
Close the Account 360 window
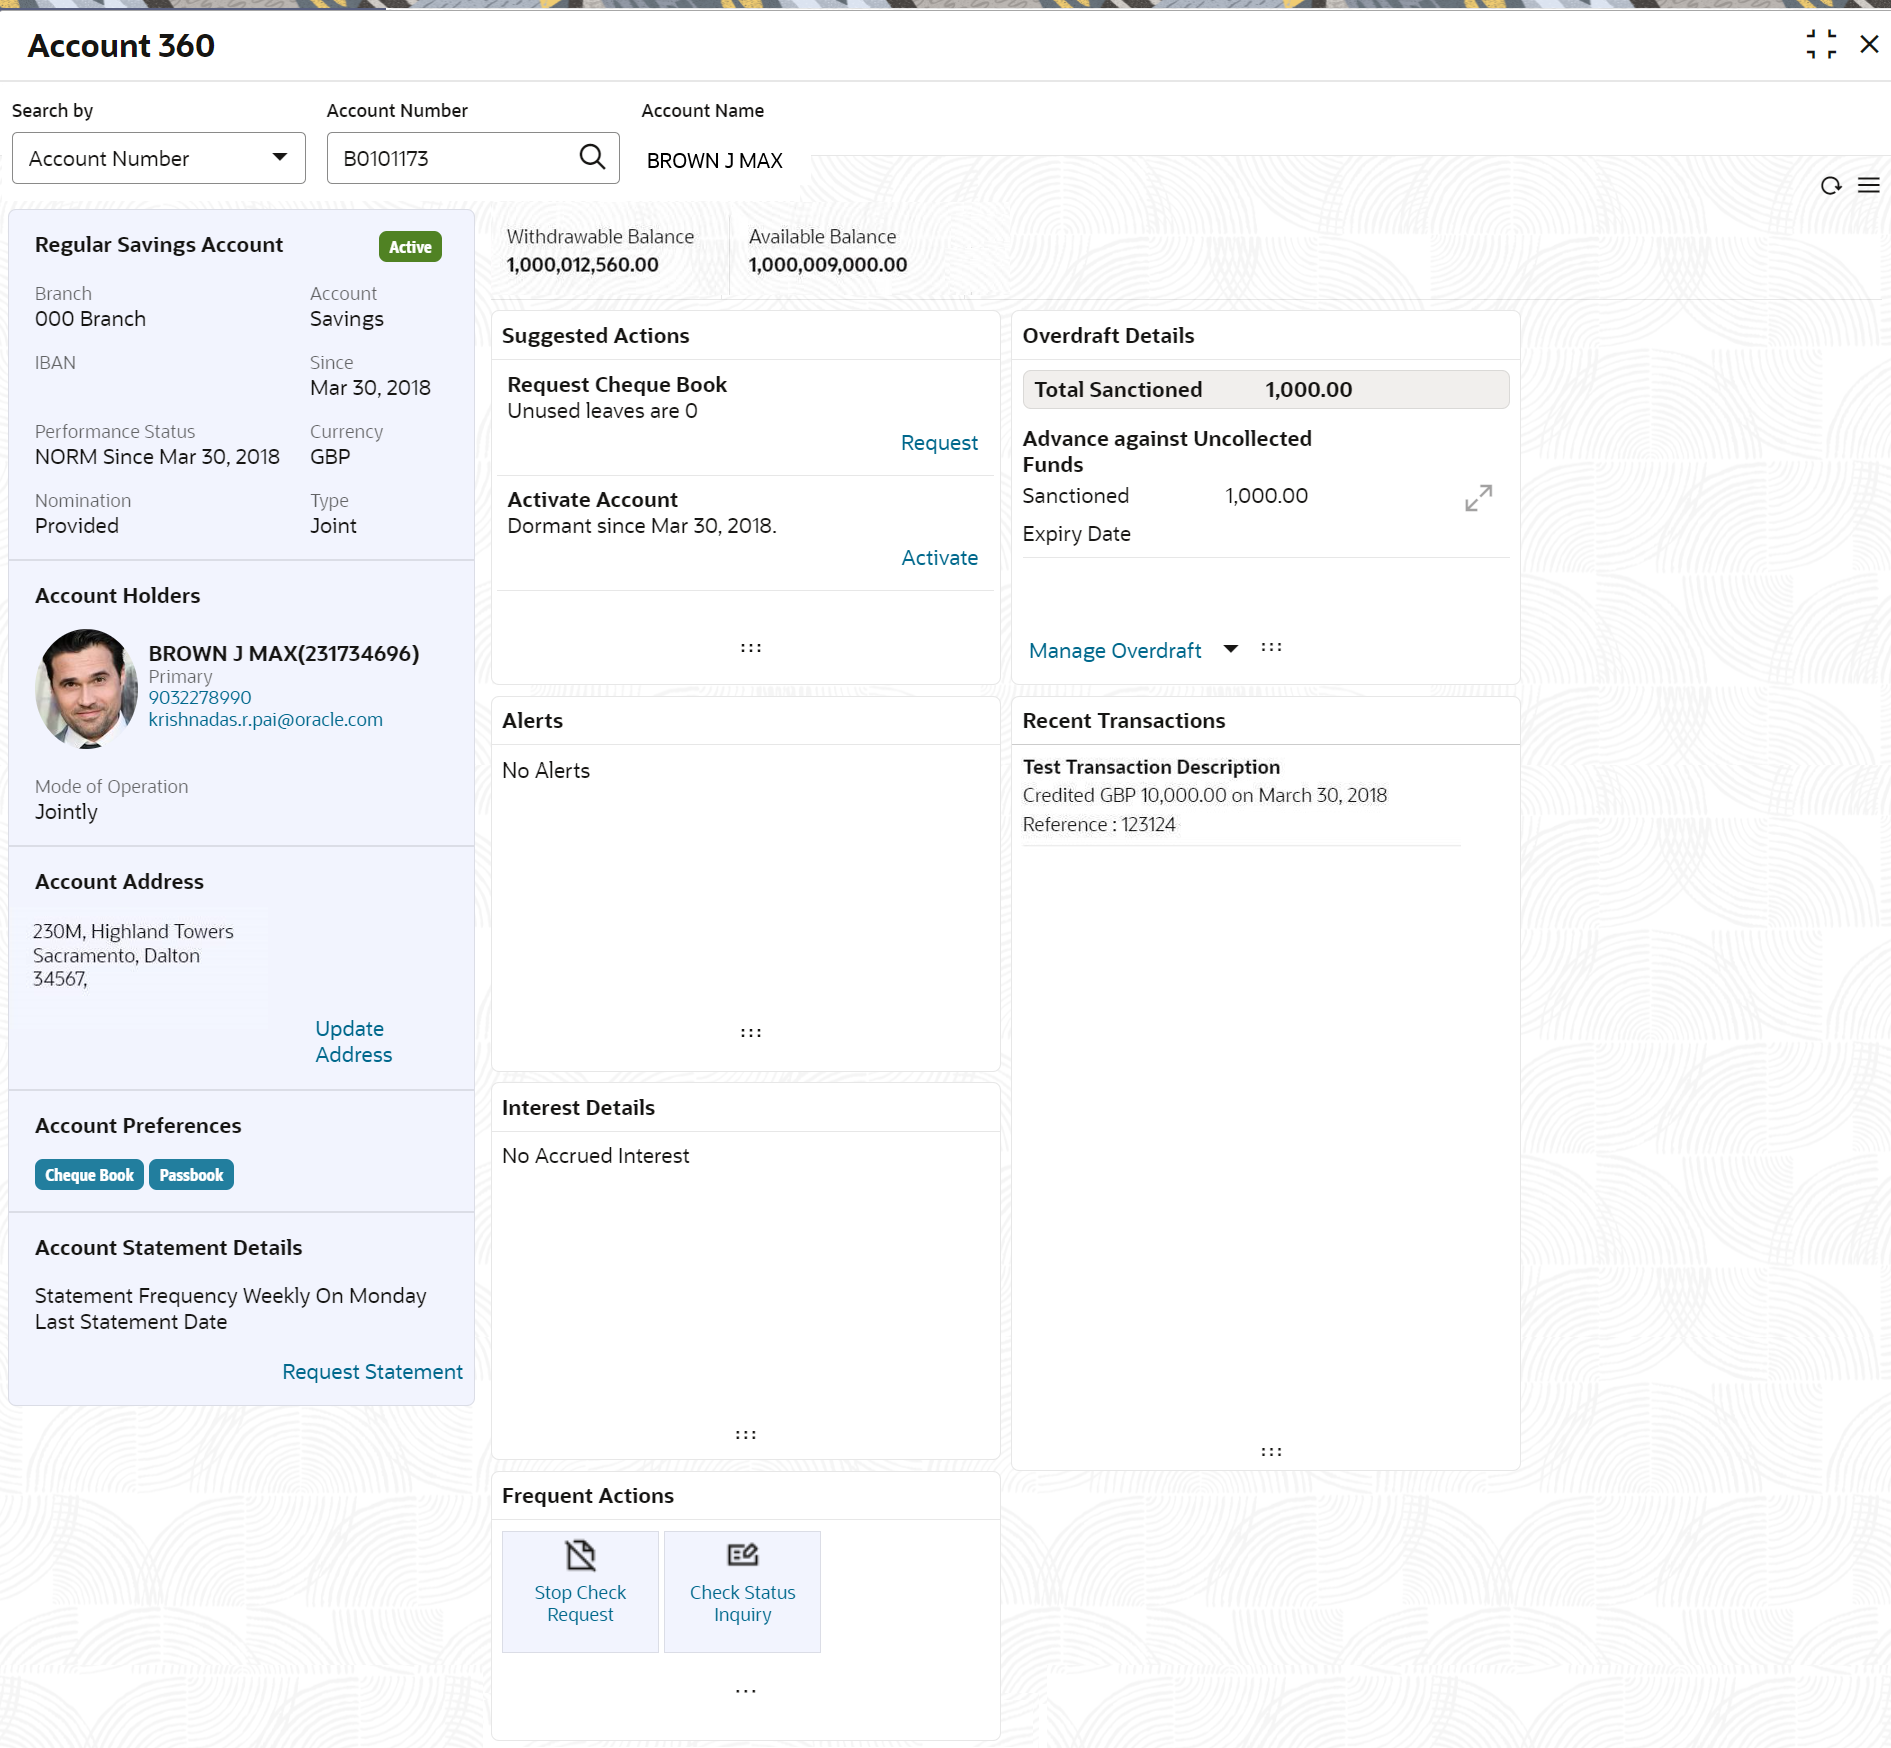pyautogui.click(x=1868, y=45)
